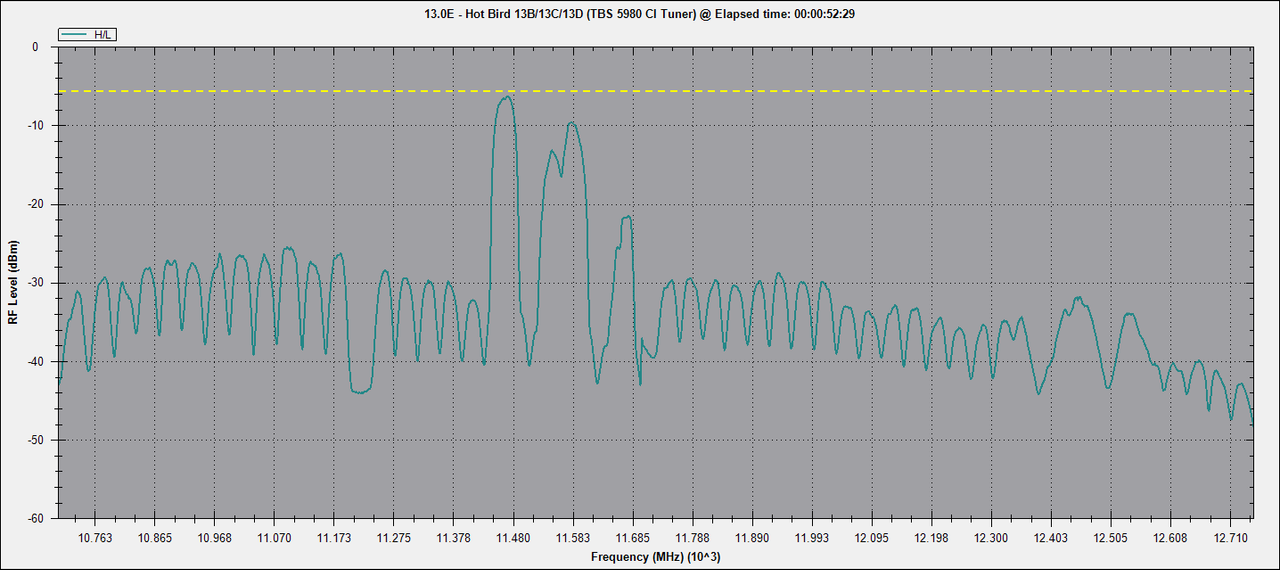Click the 11.993 frequency tick label
The height and width of the screenshot is (570, 1280).
point(812,538)
